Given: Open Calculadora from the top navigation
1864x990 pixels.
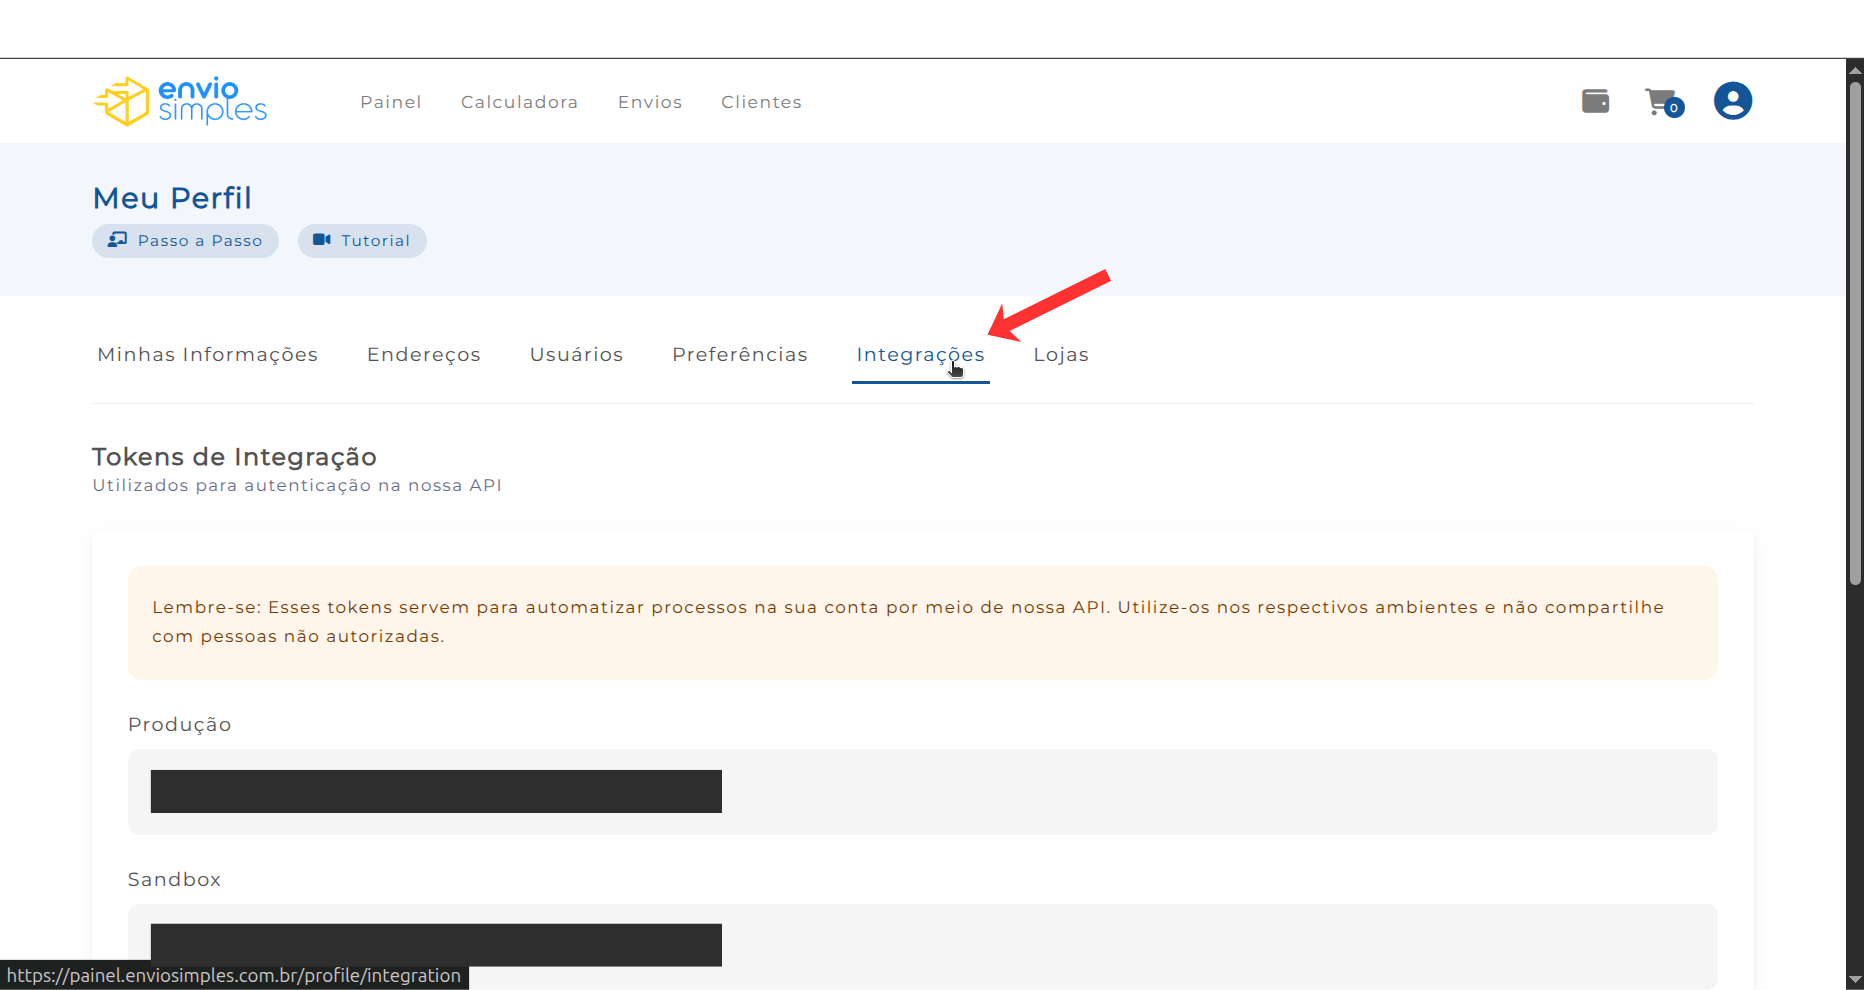Looking at the screenshot, I should (x=519, y=102).
